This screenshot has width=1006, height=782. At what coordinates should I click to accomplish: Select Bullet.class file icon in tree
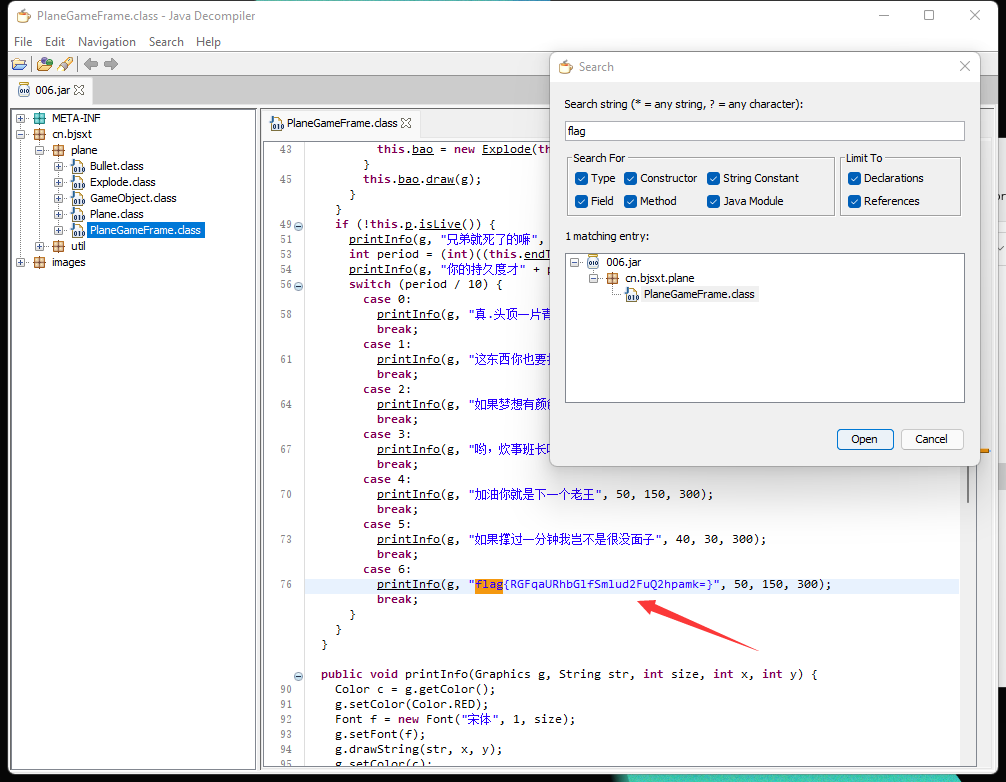[x=79, y=166]
